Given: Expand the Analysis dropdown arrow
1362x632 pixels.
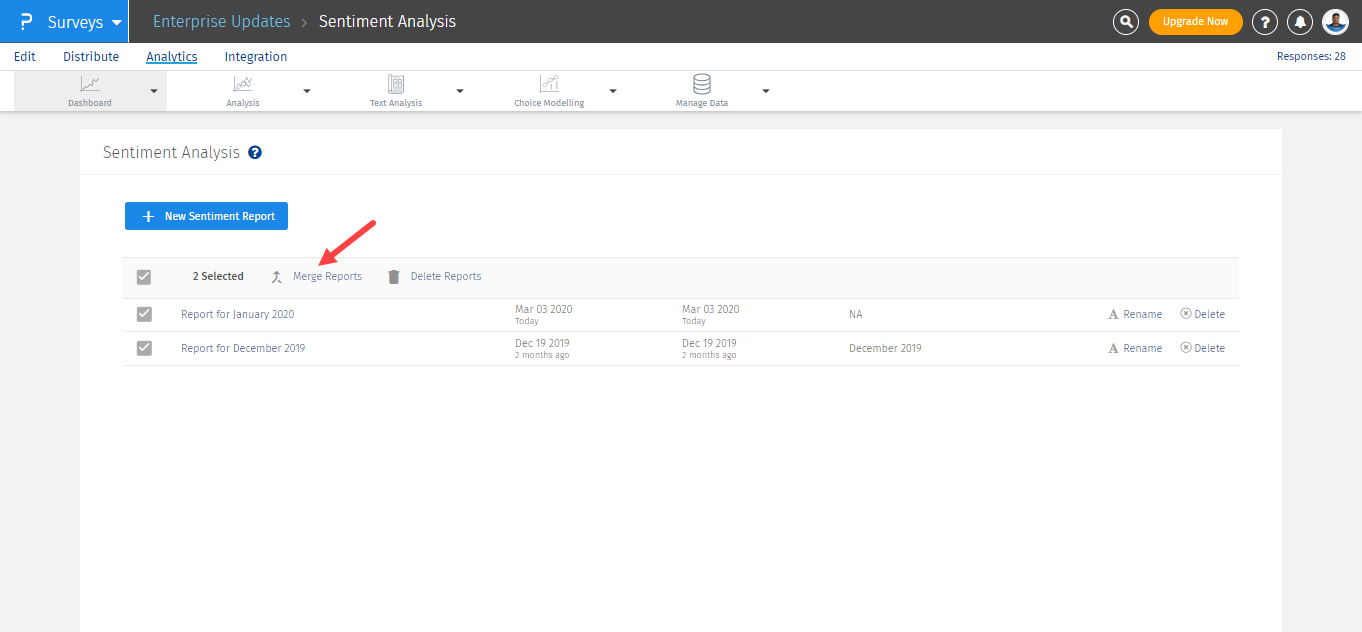Looking at the screenshot, I should (x=307, y=91).
